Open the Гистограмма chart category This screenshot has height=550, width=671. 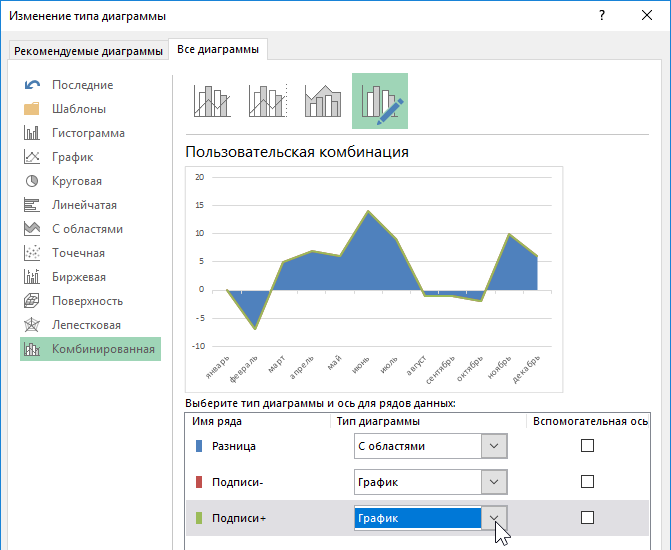click(88, 133)
